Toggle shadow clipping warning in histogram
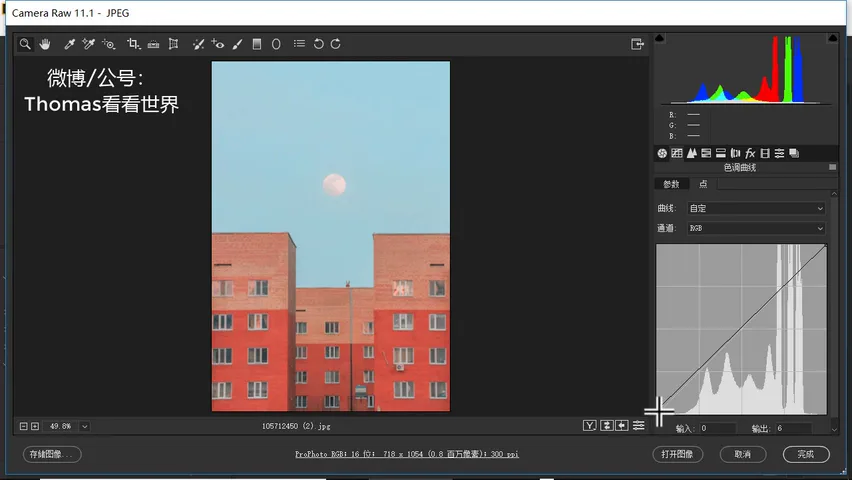The height and width of the screenshot is (480, 852). [660, 38]
